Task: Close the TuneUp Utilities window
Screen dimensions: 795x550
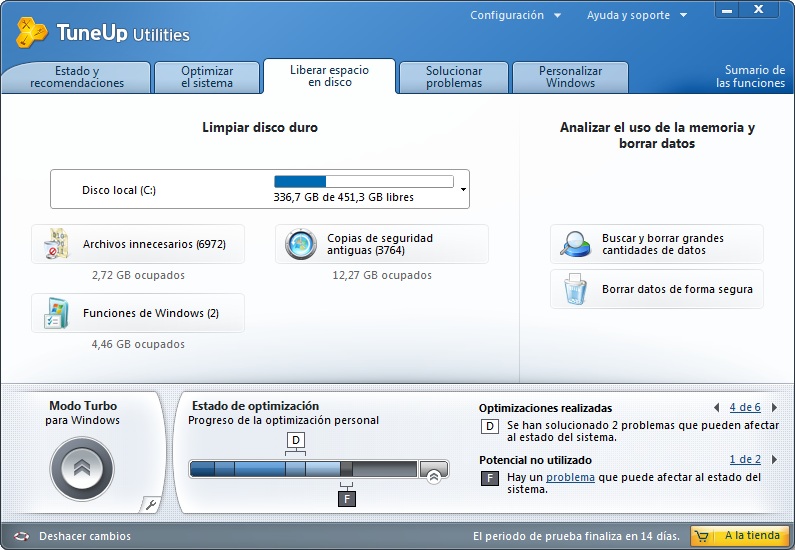Action: click(x=758, y=10)
